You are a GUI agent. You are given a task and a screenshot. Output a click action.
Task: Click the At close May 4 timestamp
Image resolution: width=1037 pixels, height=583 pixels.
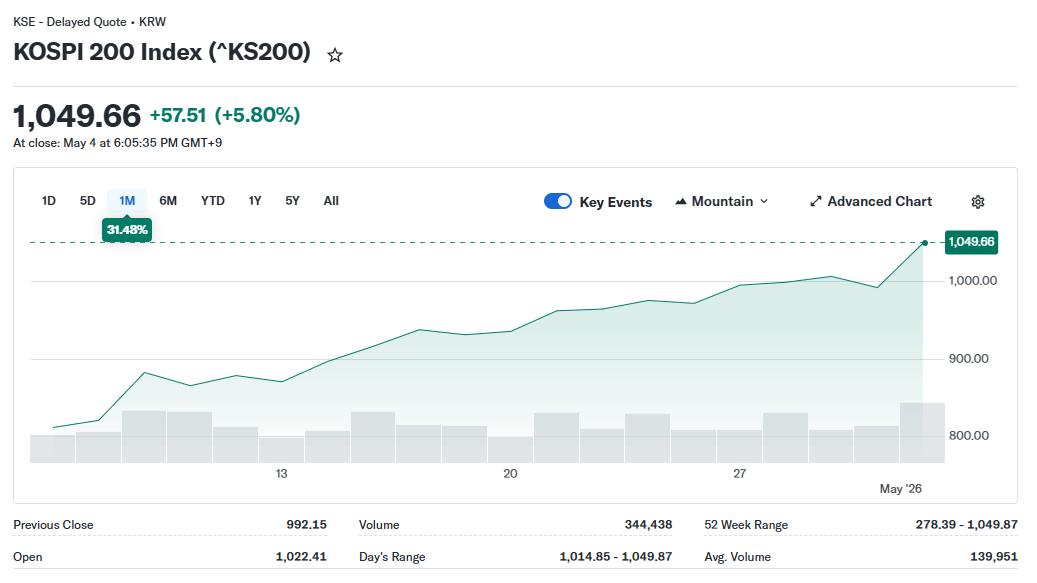click(118, 143)
